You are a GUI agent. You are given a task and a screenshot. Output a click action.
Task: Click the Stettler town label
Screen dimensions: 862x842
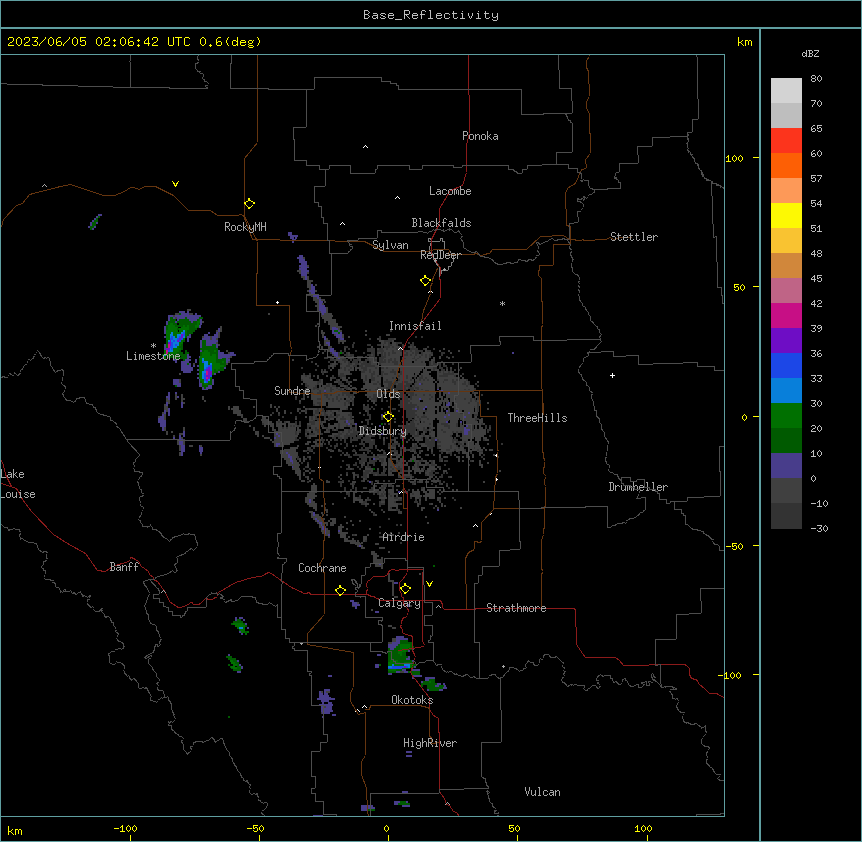pos(634,237)
